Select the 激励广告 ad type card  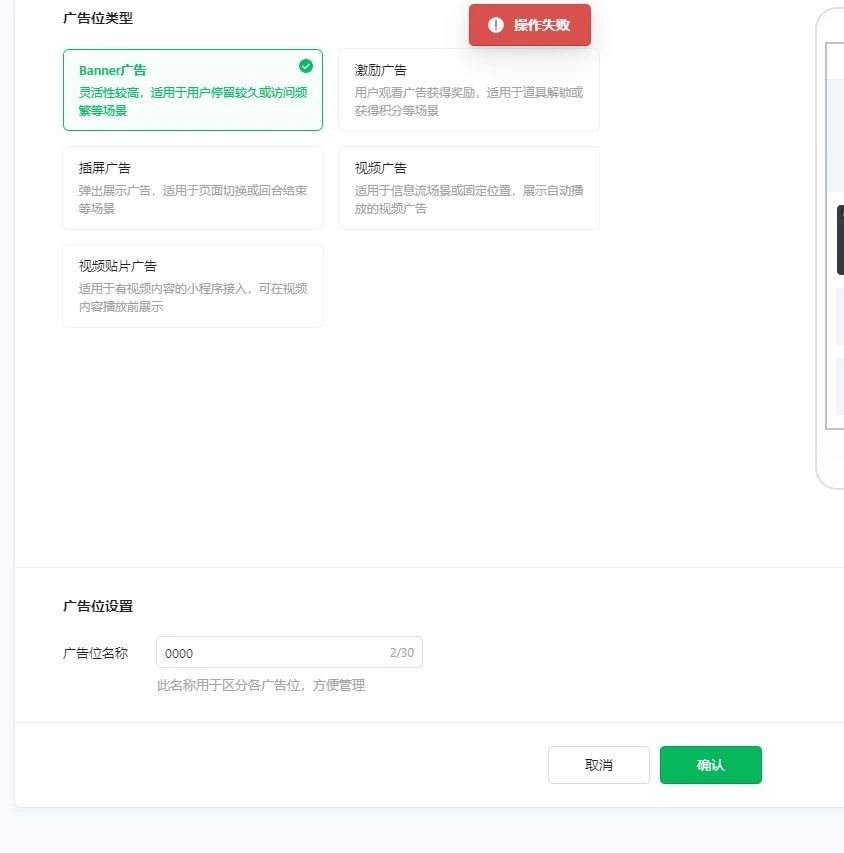click(x=469, y=90)
